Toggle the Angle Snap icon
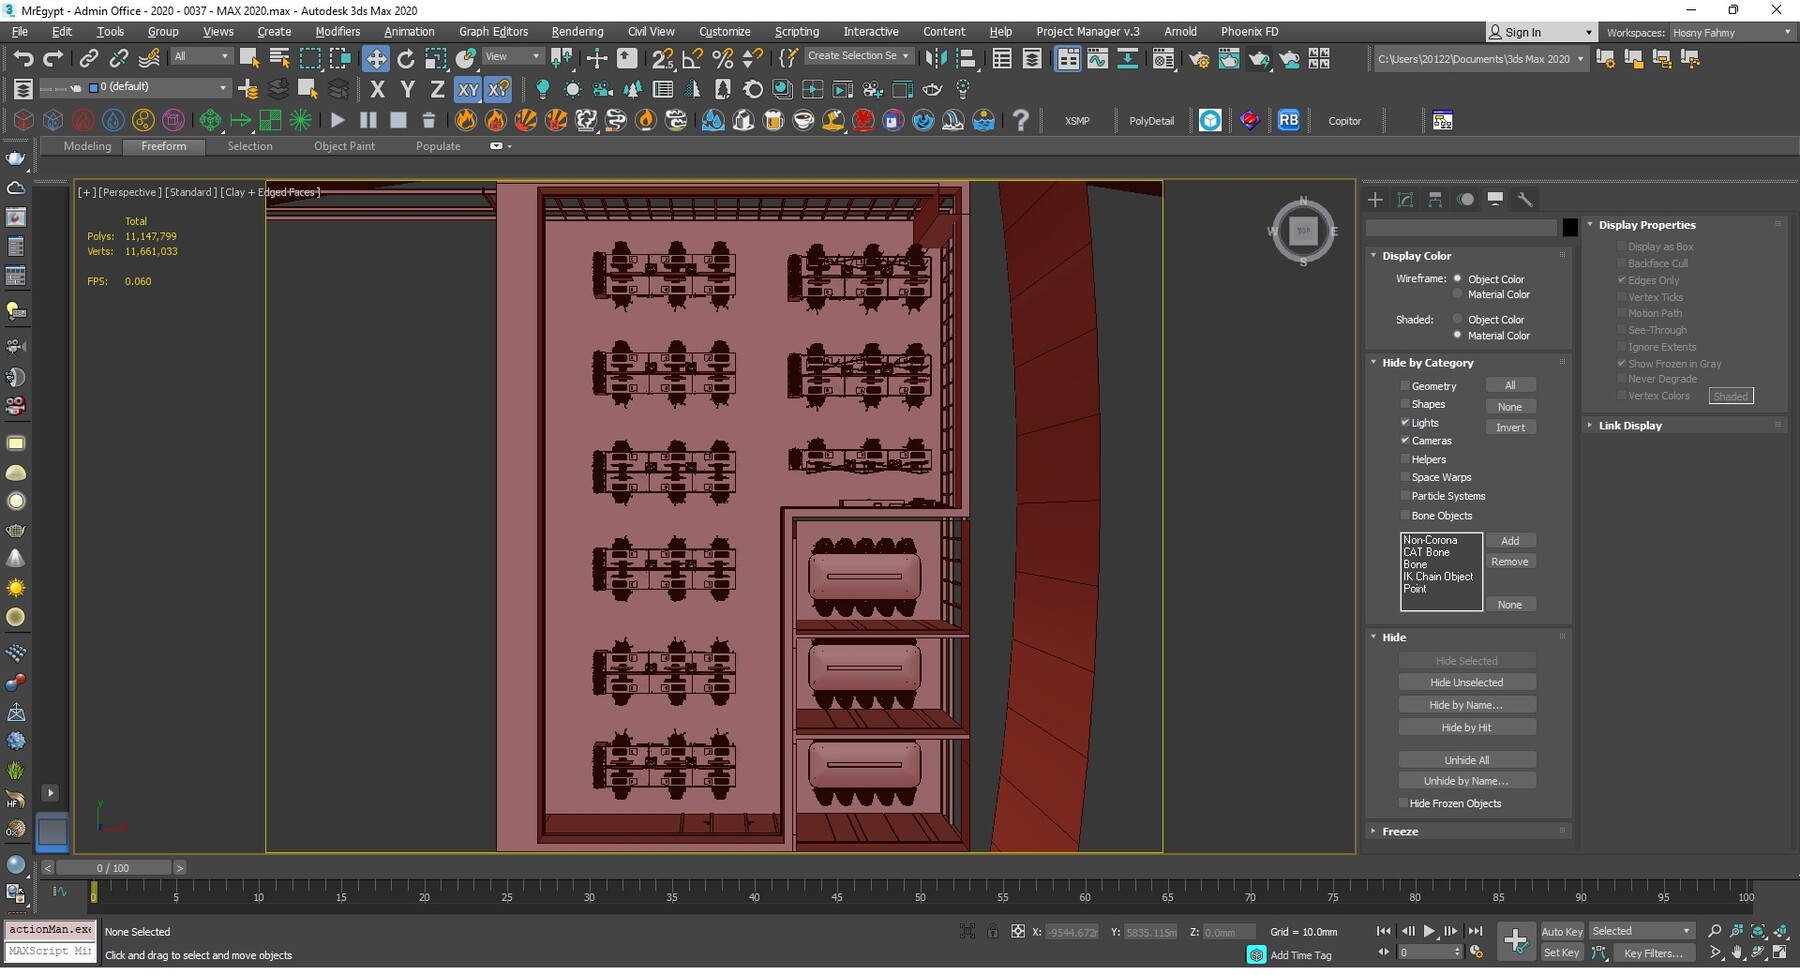1800x975 pixels. coord(693,59)
